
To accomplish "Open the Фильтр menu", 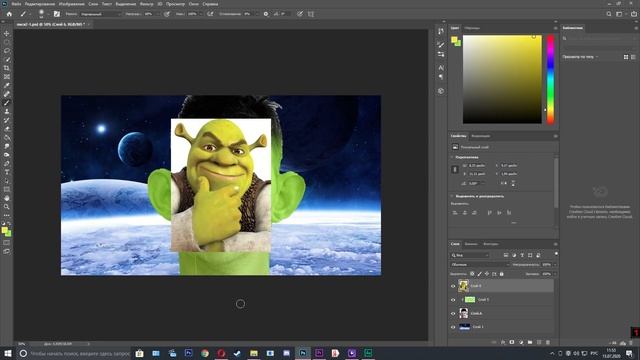I will [x=147, y=4].
